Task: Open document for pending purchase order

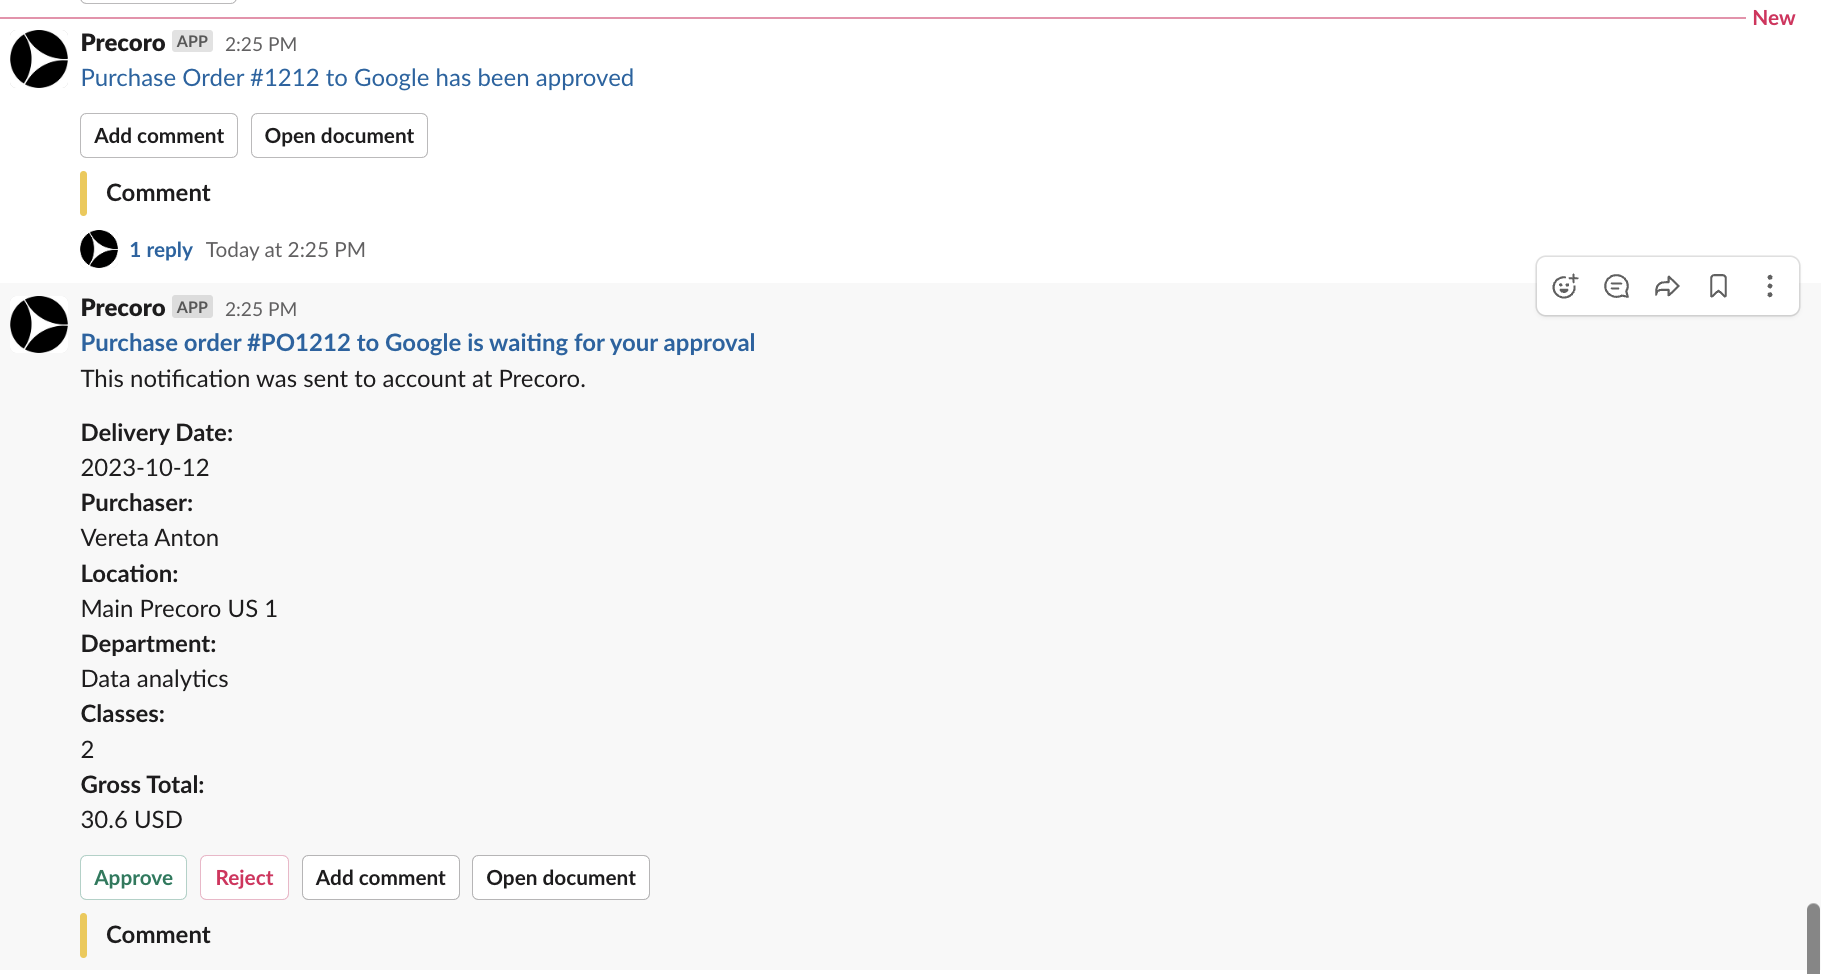Action: tap(560, 877)
